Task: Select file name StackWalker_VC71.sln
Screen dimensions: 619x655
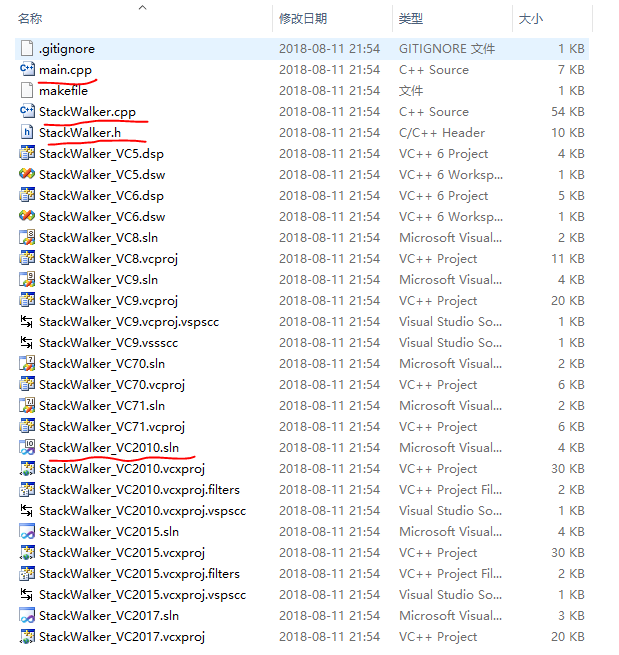Action: point(102,406)
